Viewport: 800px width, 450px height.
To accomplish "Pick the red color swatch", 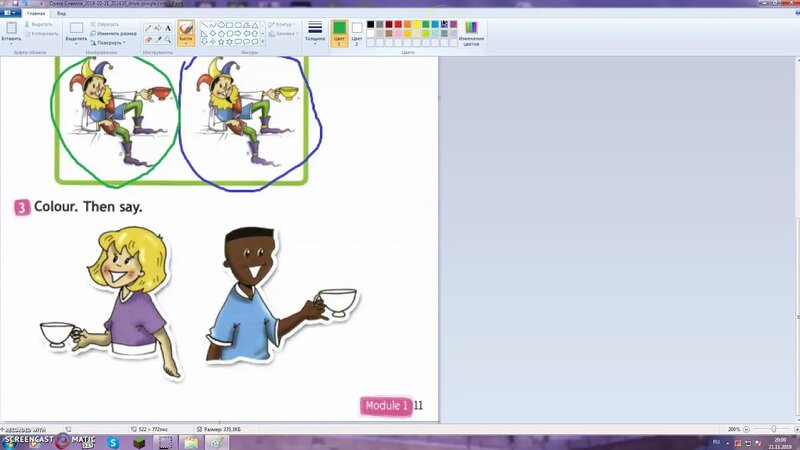I will pos(398,24).
